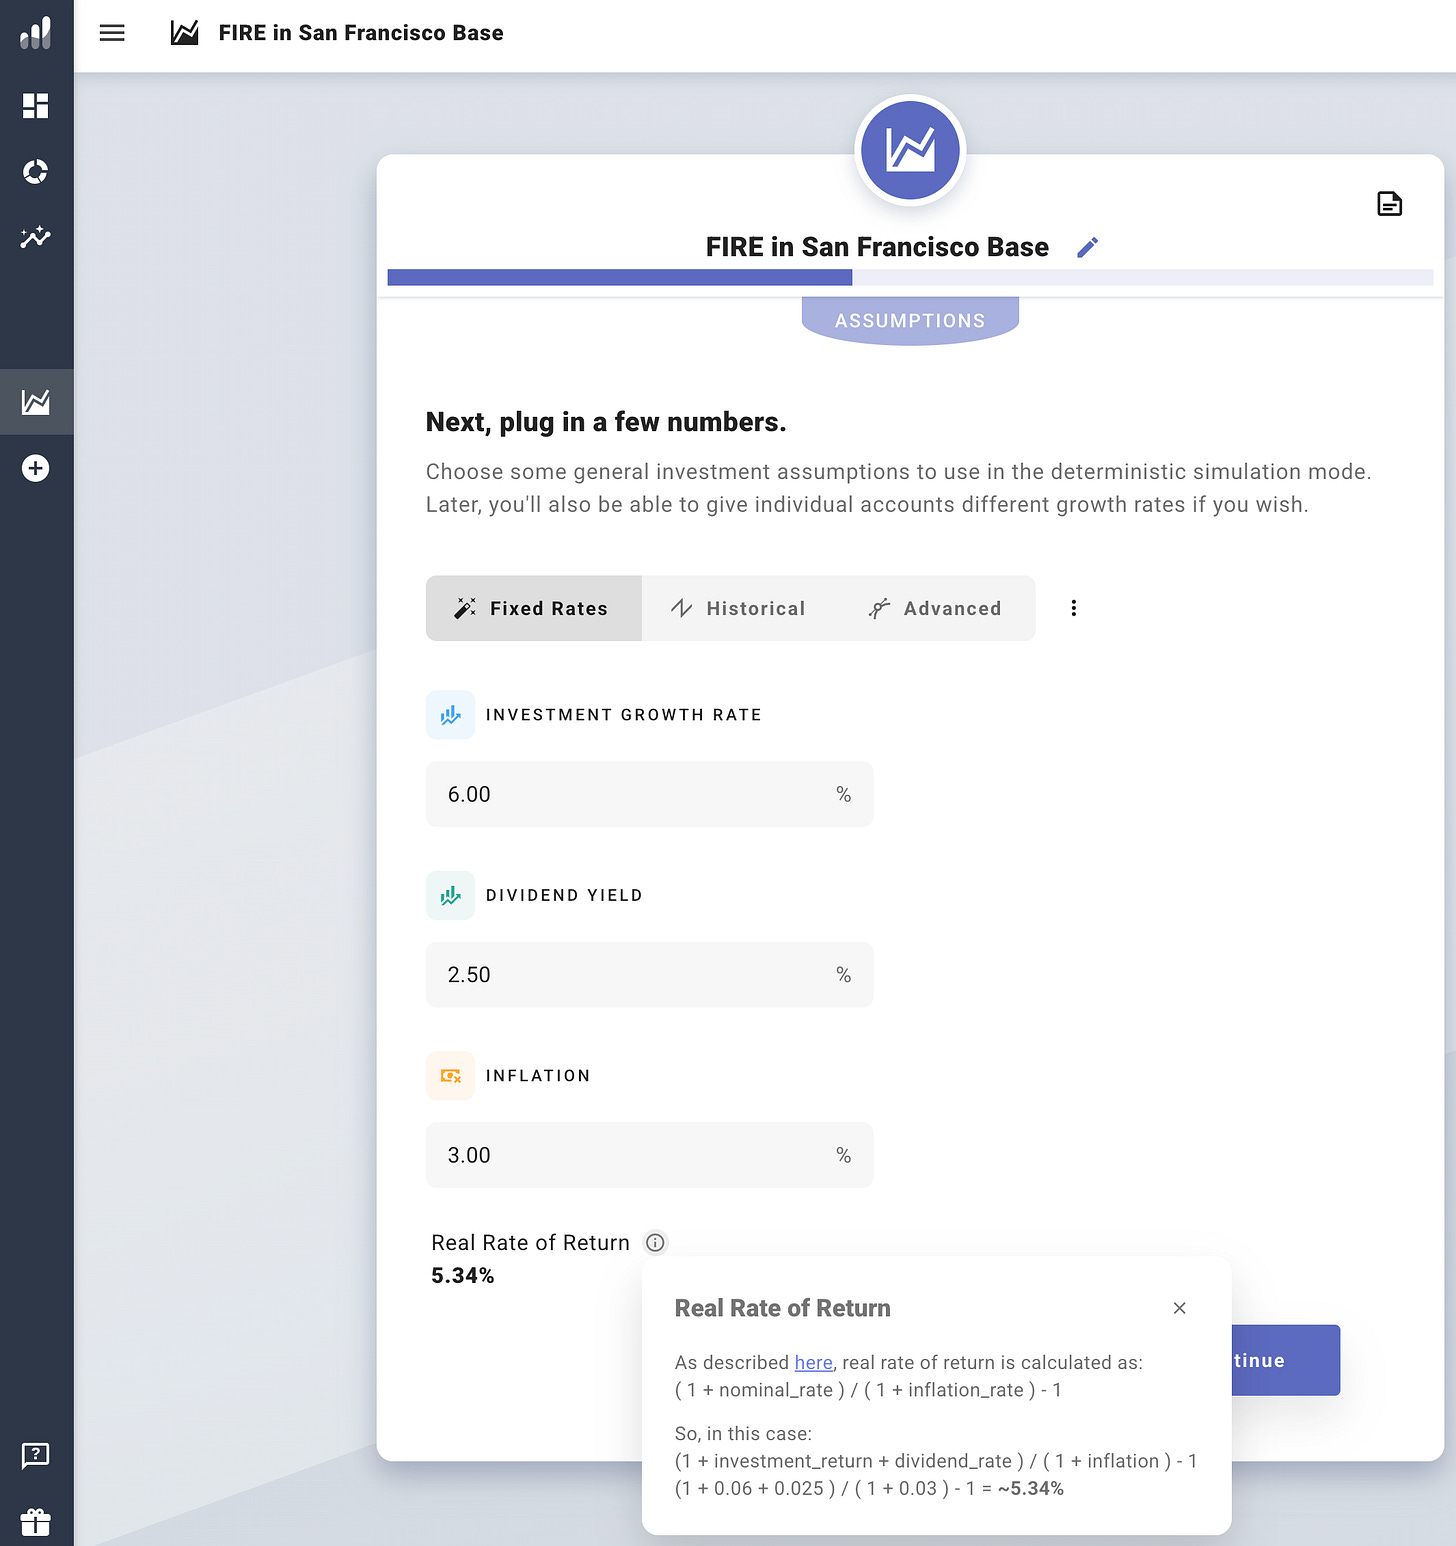Open the donut chart sidebar icon

coord(36,172)
